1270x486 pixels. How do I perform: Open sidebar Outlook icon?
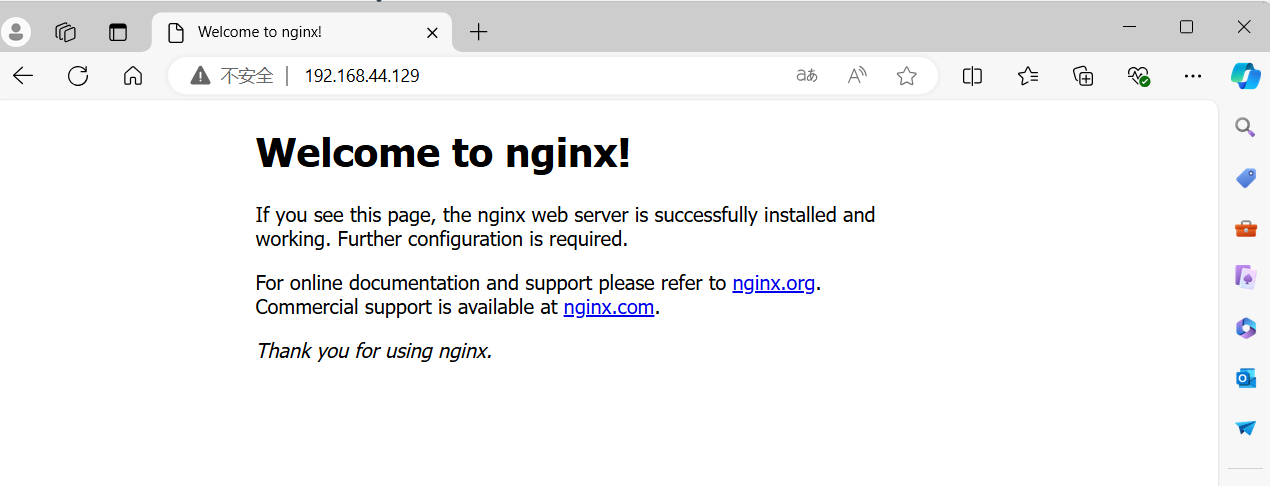point(1245,378)
